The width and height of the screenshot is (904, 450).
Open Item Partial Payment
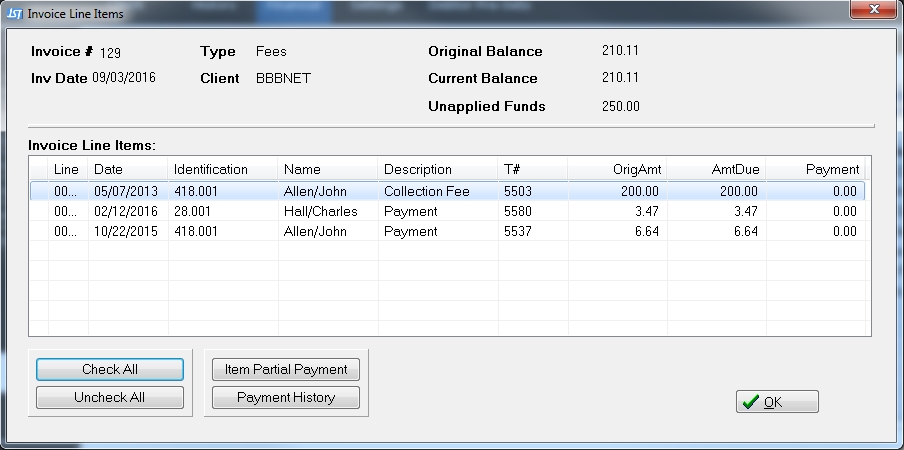tap(286, 369)
